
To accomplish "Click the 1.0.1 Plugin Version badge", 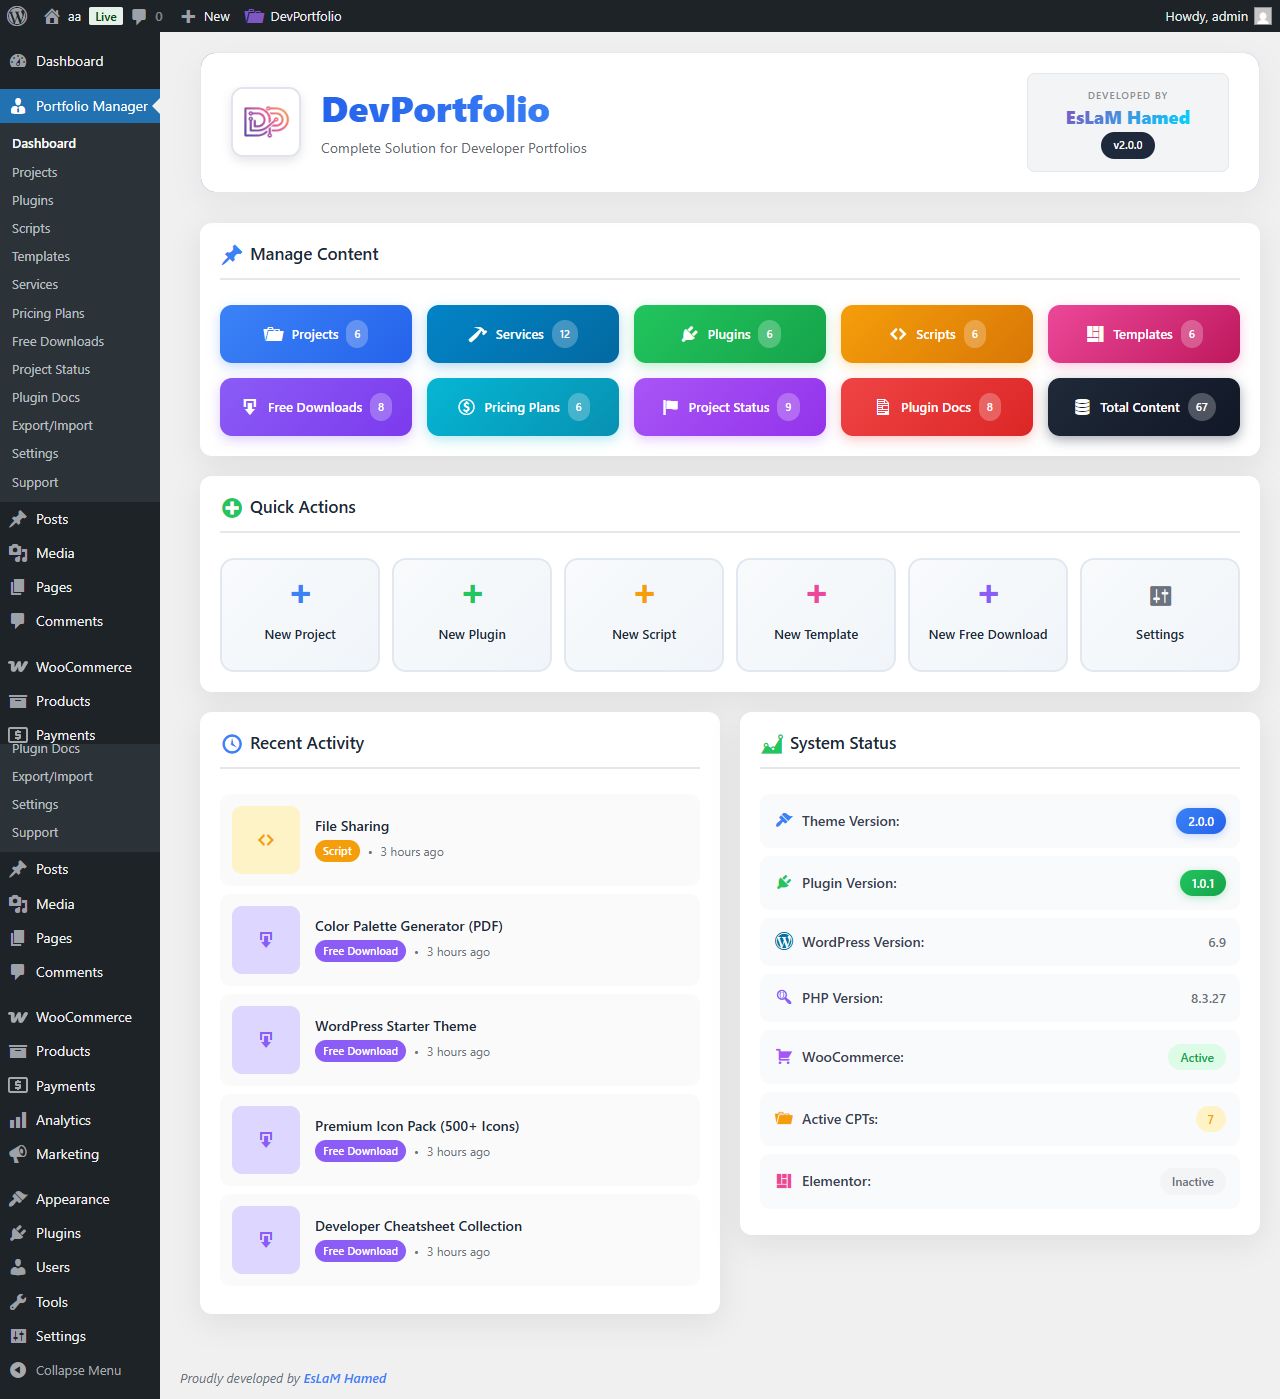I will pyautogui.click(x=1203, y=883).
